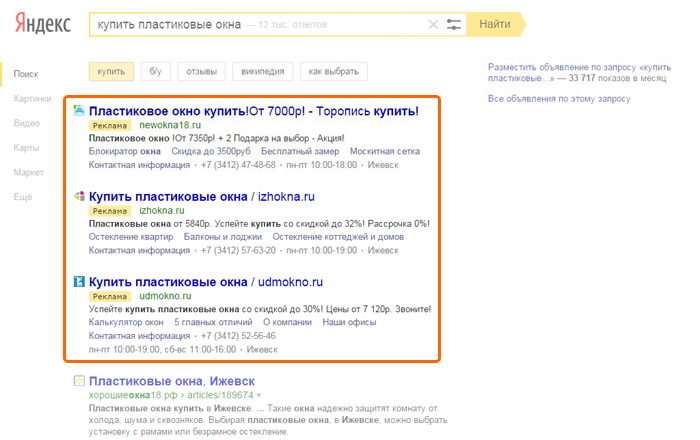Click Разместить объявление по запросу link

(x=579, y=72)
